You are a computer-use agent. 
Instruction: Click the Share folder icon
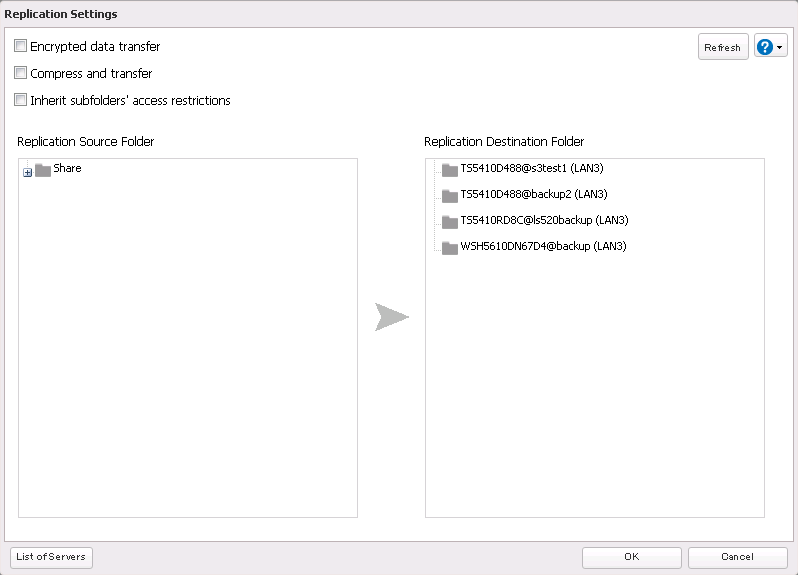click(43, 170)
